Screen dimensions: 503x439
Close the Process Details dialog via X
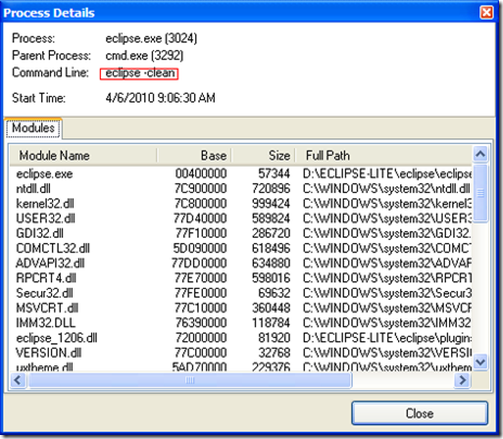pos(486,13)
